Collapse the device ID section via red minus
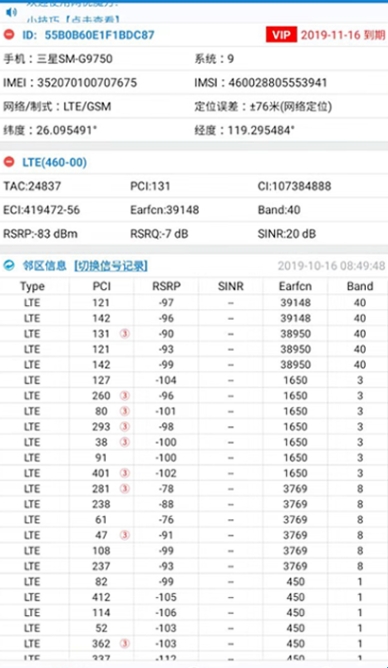The image size is (388, 668). [9, 35]
